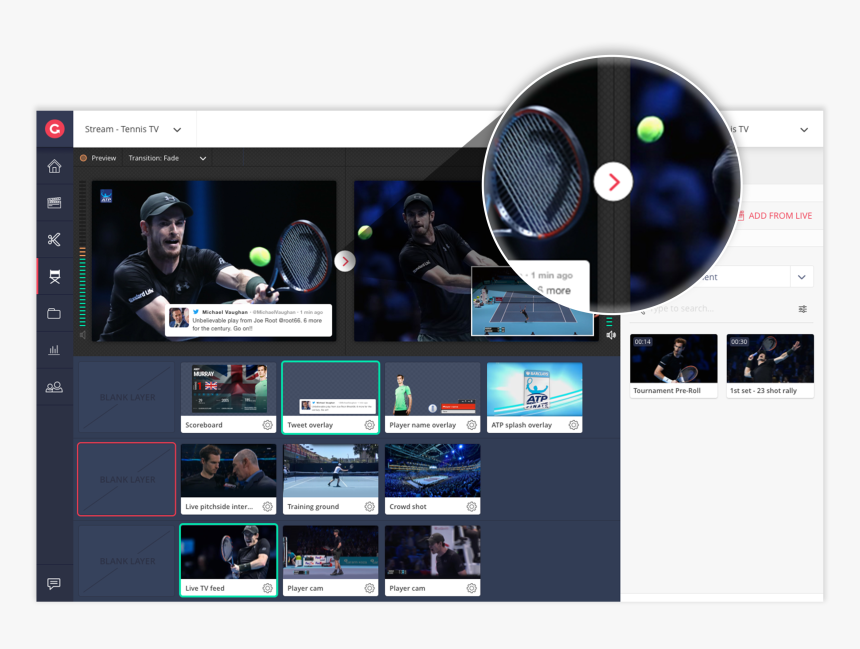
Task: Select the Live TV feed source
Action: pyautogui.click(x=229, y=560)
